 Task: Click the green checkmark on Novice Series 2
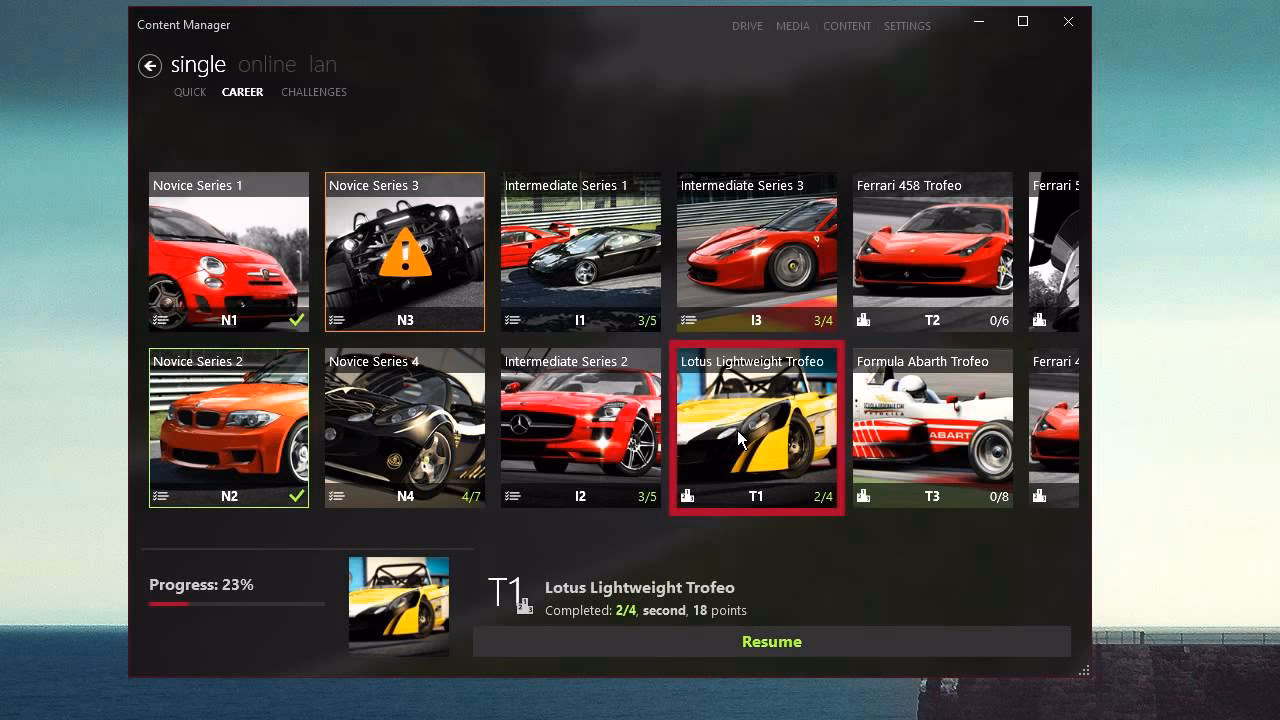[x=296, y=496]
